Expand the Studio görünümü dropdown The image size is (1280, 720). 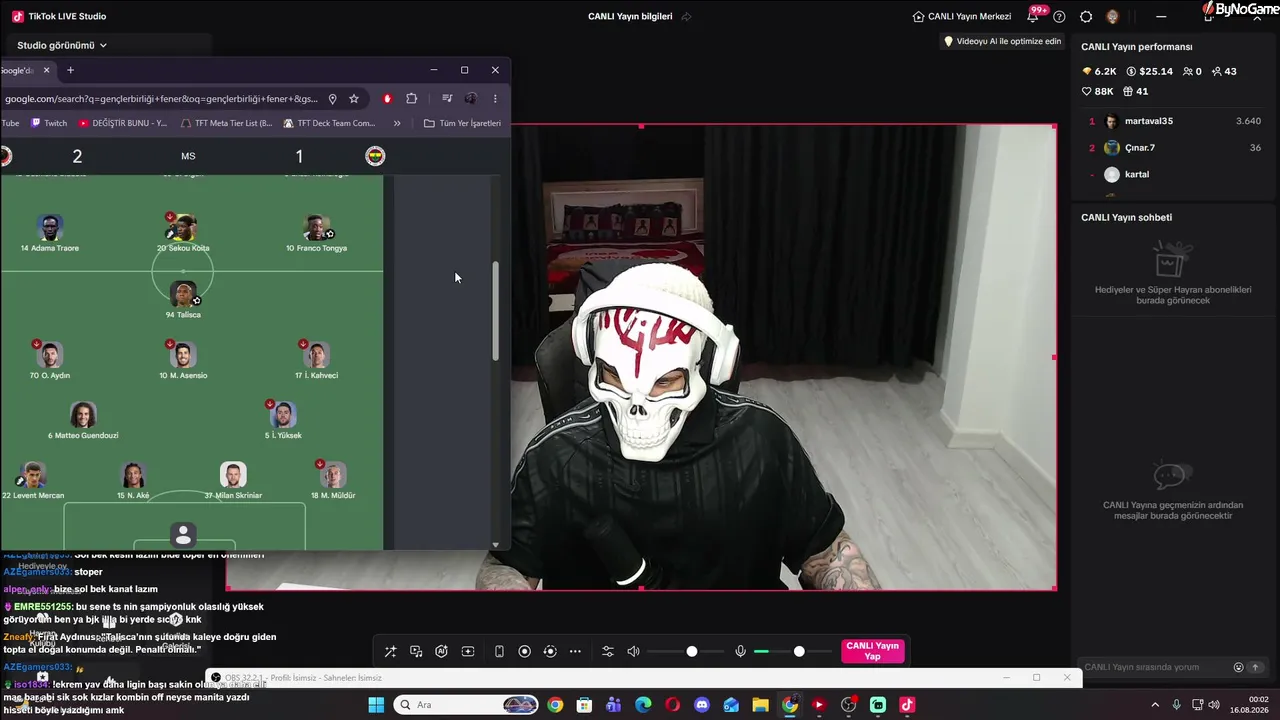[x=62, y=45]
